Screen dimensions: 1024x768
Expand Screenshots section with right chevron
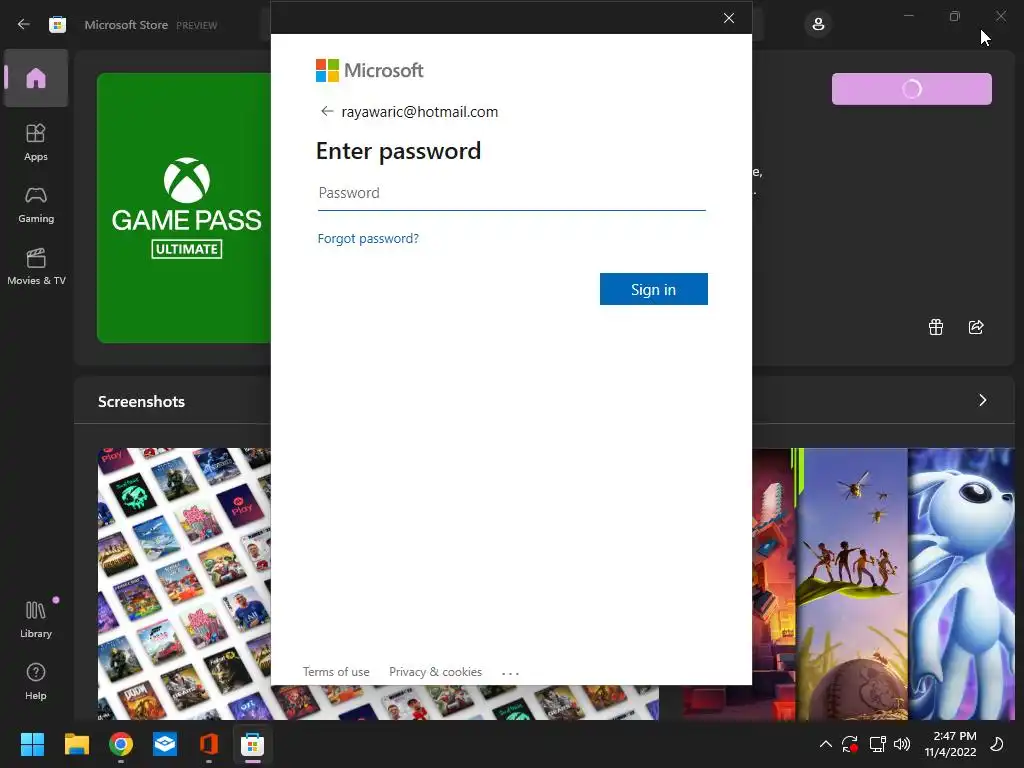(x=982, y=400)
